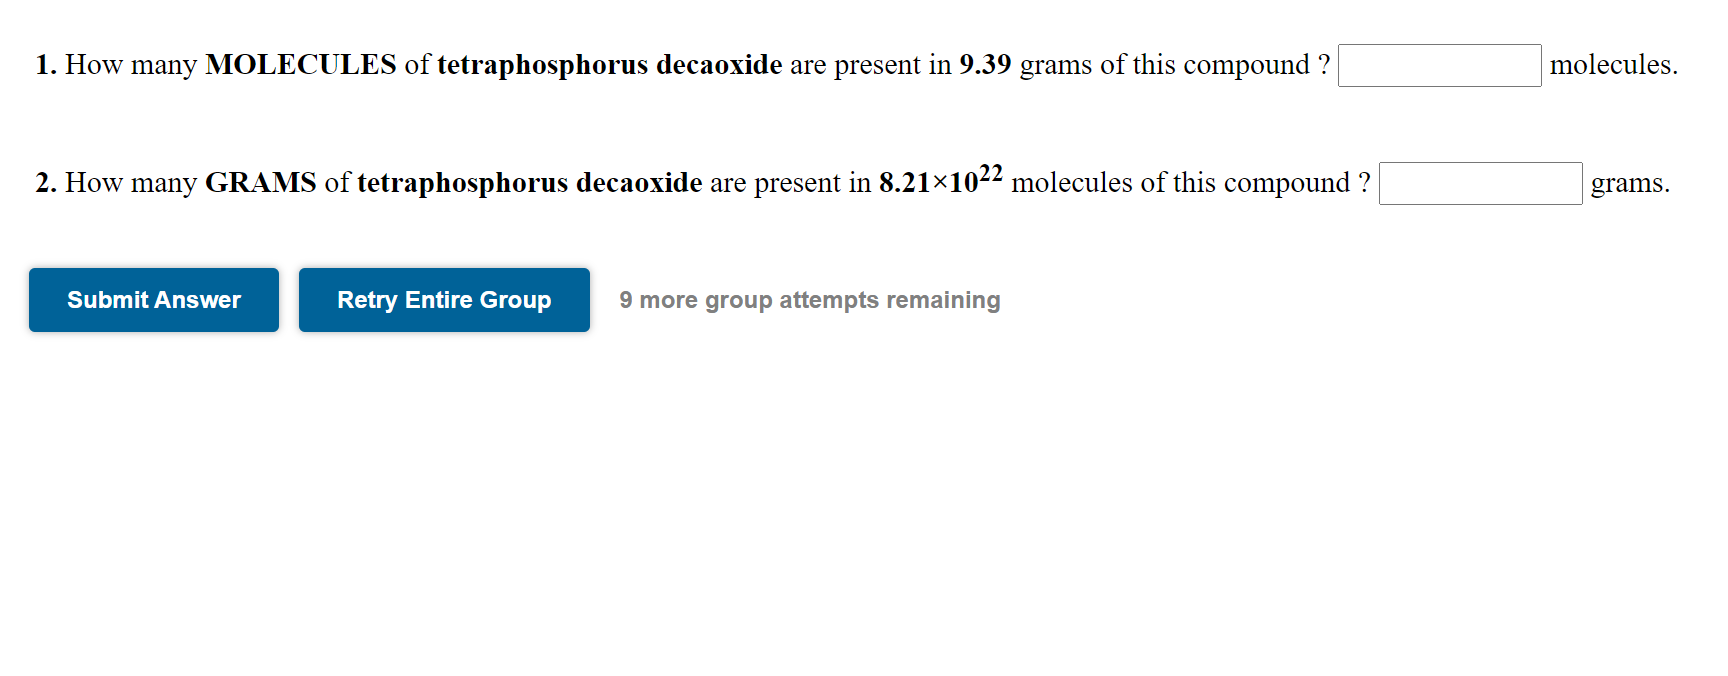Click the Submit Answer button
Screen dimensions: 1728x676
(x=153, y=300)
